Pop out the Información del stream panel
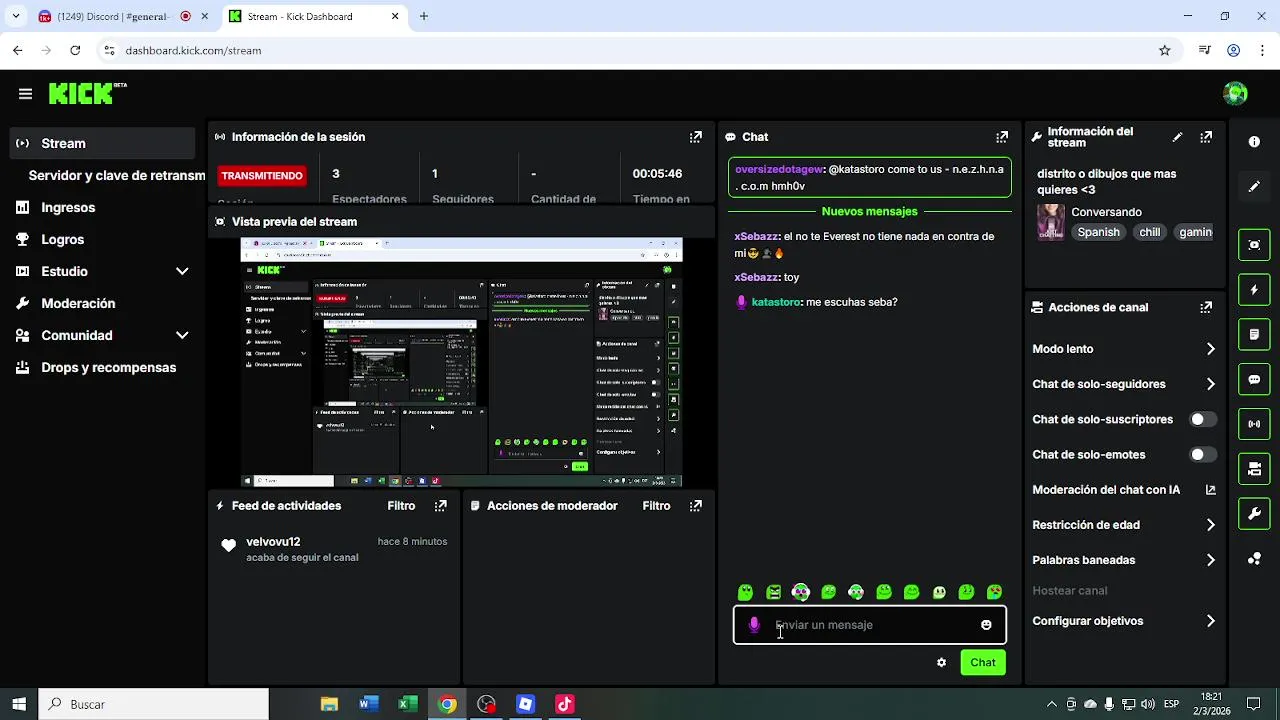The image size is (1280, 720). pos(1206,137)
